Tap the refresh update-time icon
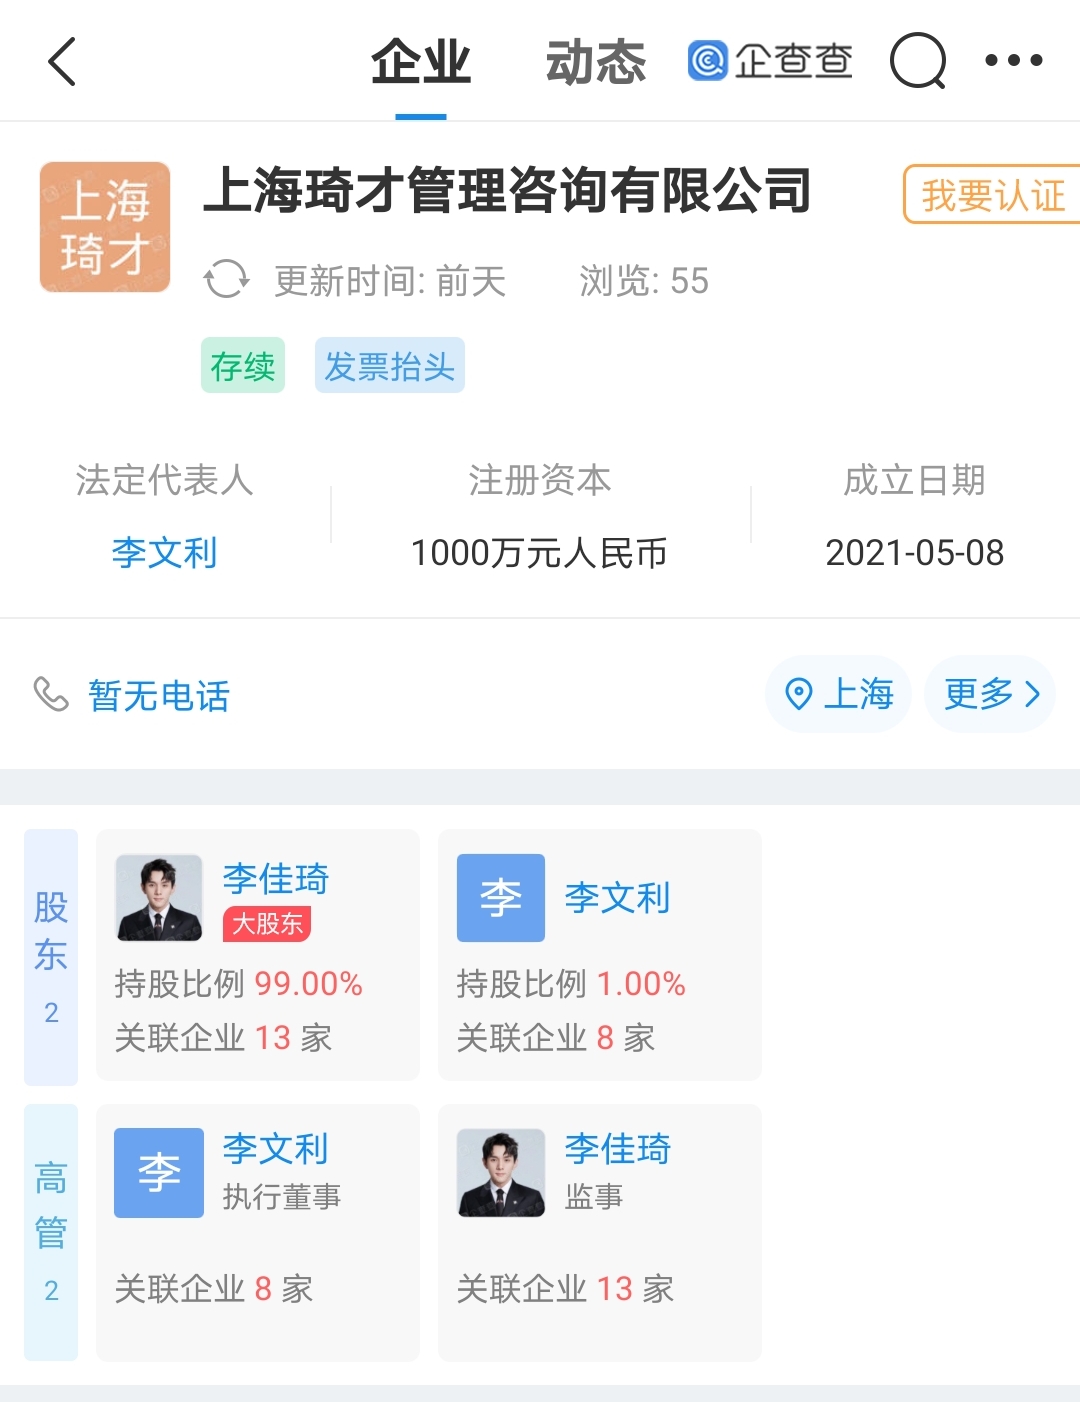The width and height of the screenshot is (1080, 1402). tap(226, 279)
